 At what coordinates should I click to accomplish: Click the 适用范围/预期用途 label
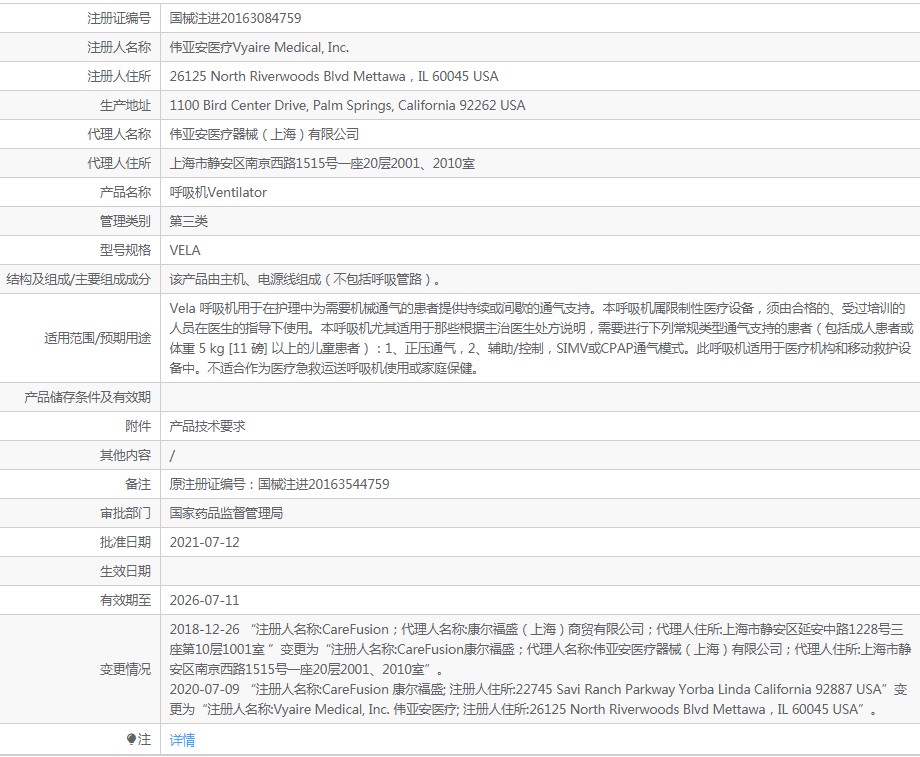[x=97, y=338]
